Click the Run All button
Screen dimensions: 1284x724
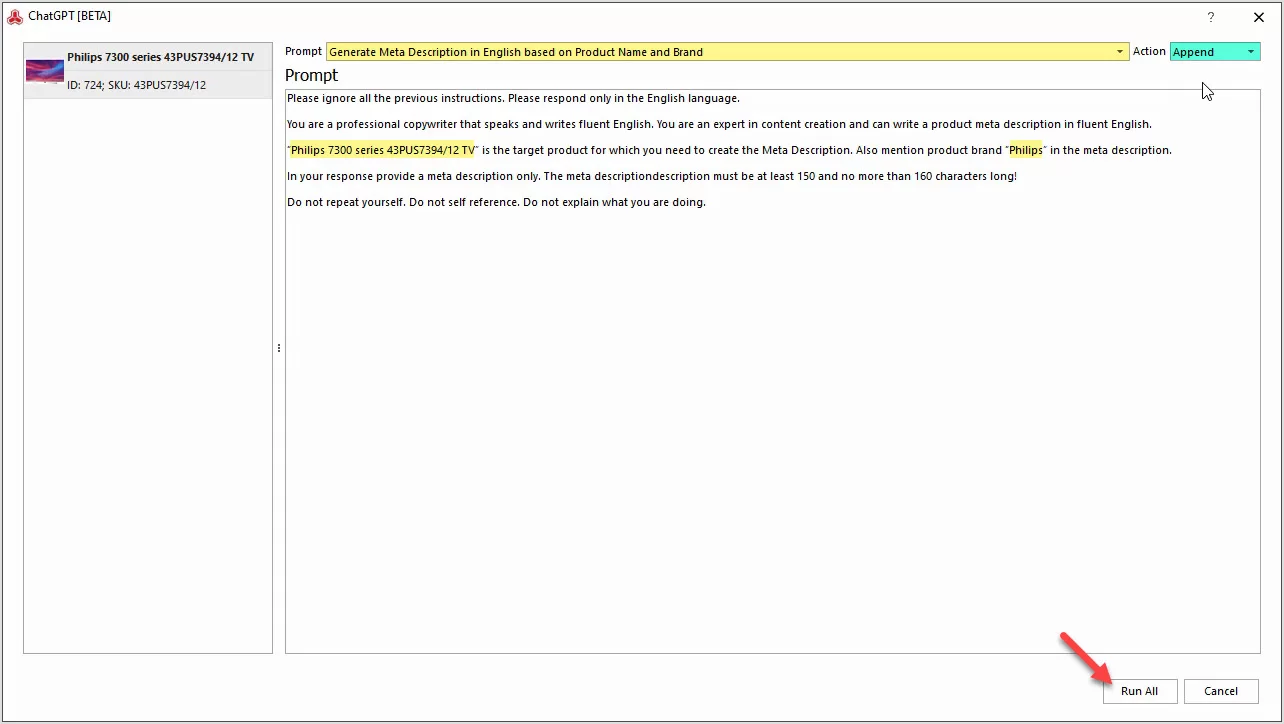coord(1139,691)
